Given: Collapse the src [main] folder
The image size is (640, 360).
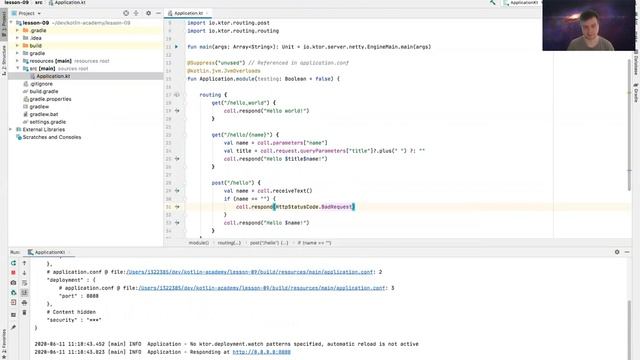Looking at the screenshot, I should point(18,69).
